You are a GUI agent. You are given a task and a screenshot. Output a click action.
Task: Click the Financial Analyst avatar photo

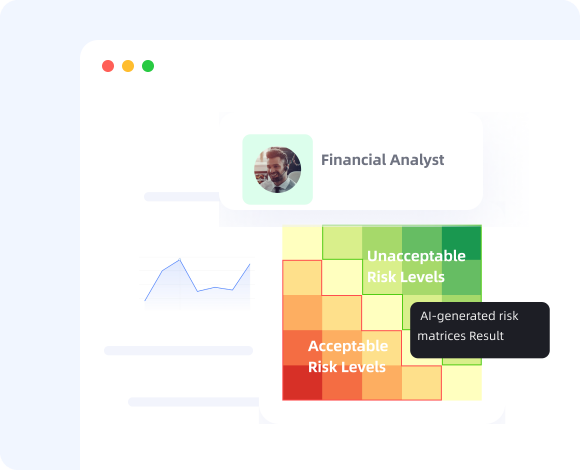pos(277,170)
